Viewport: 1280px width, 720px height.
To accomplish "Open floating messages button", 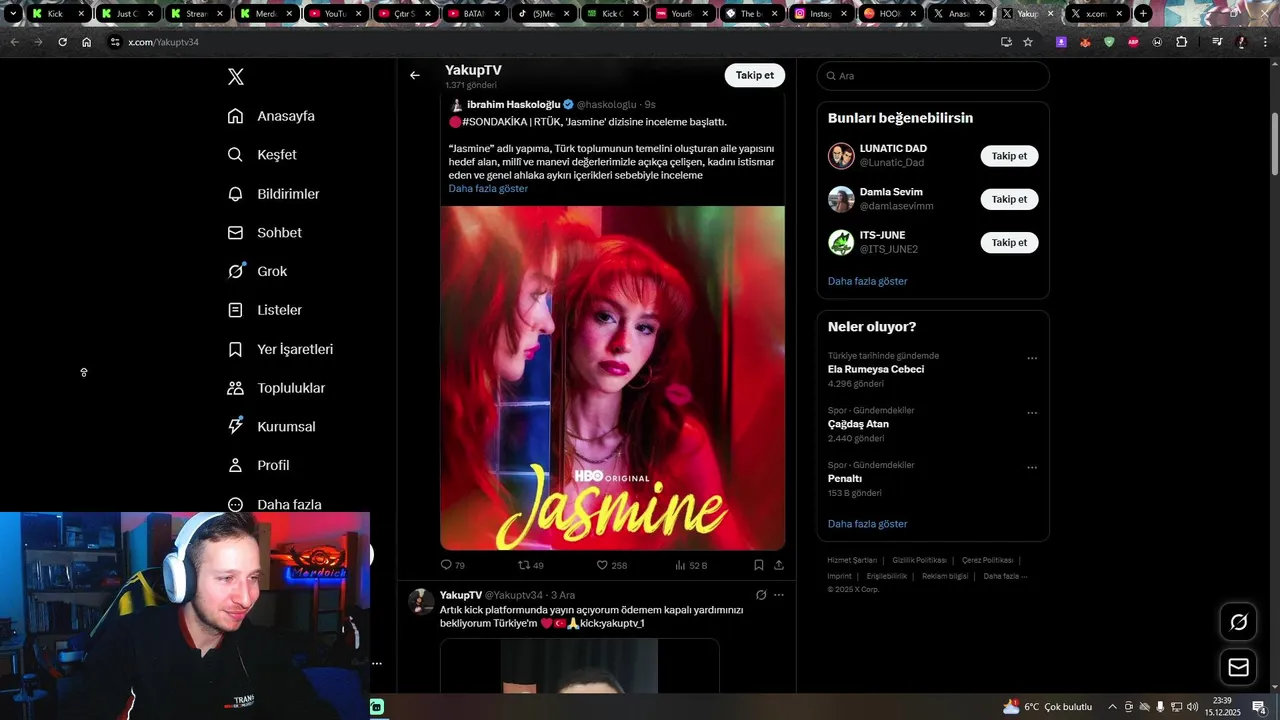I will tap(1238, 667).
